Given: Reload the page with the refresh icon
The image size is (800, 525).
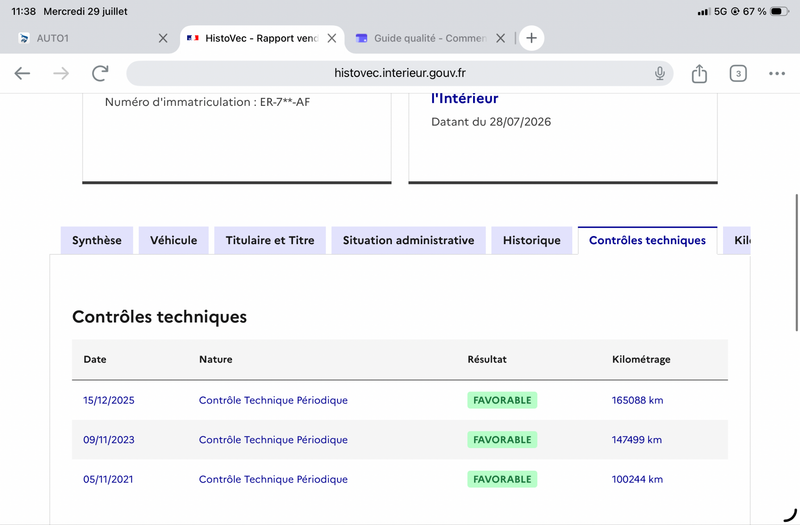Looking at the screenshot, I should pos(101,73).
